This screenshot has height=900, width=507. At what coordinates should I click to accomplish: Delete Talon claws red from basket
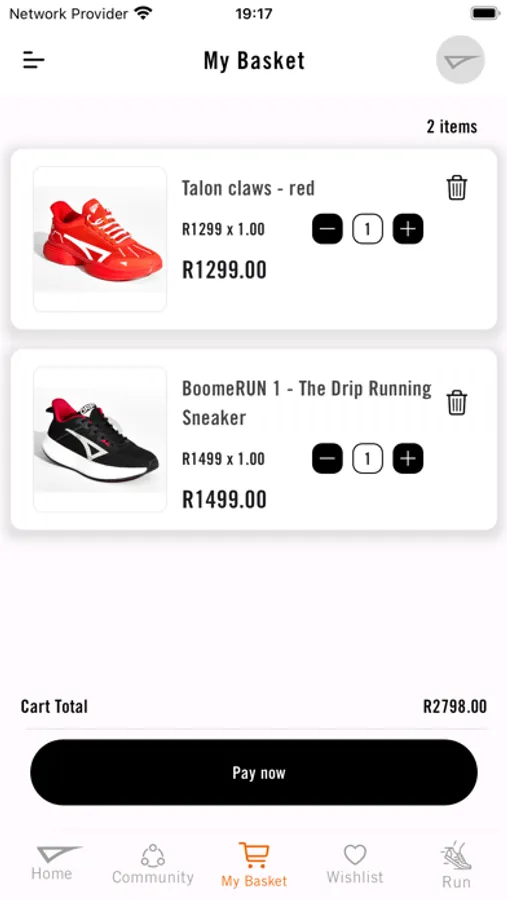pyautogui.click(x=456, y=188)
